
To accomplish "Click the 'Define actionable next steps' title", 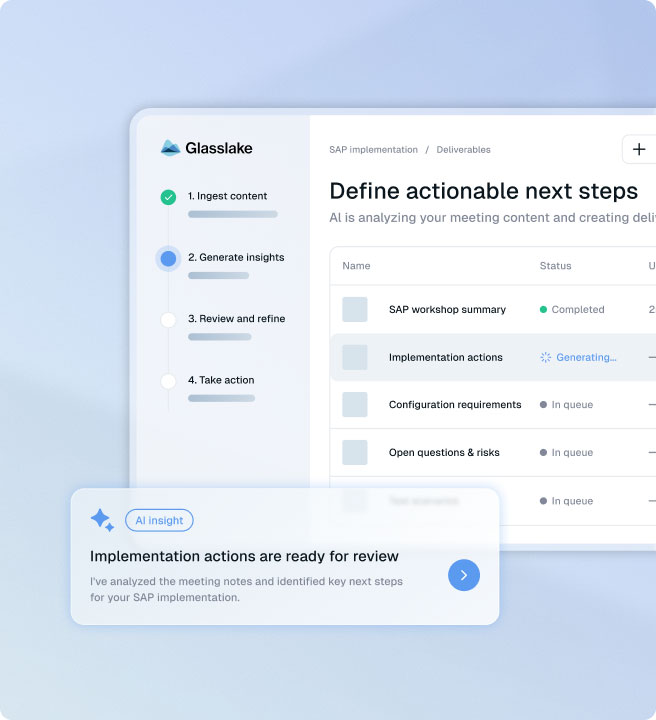I will coord(483,191).
